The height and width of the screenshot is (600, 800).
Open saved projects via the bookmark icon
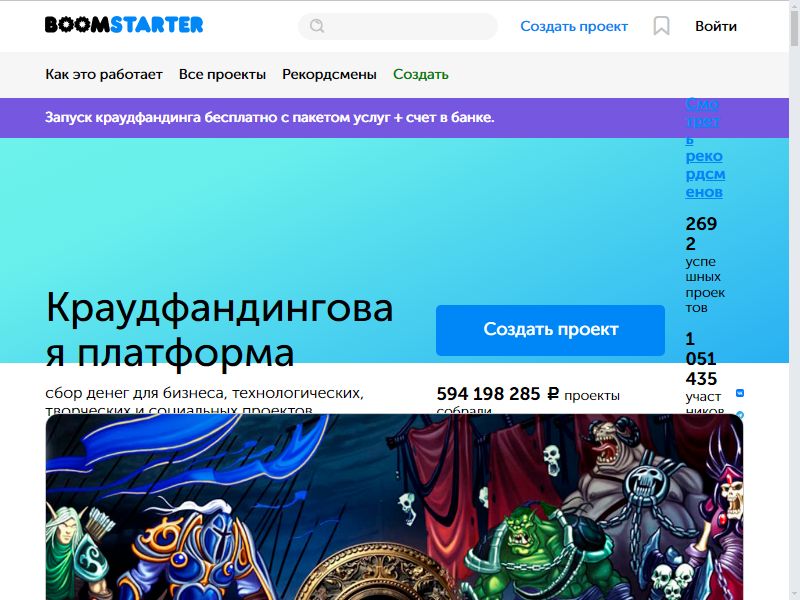tap(661, 26)
